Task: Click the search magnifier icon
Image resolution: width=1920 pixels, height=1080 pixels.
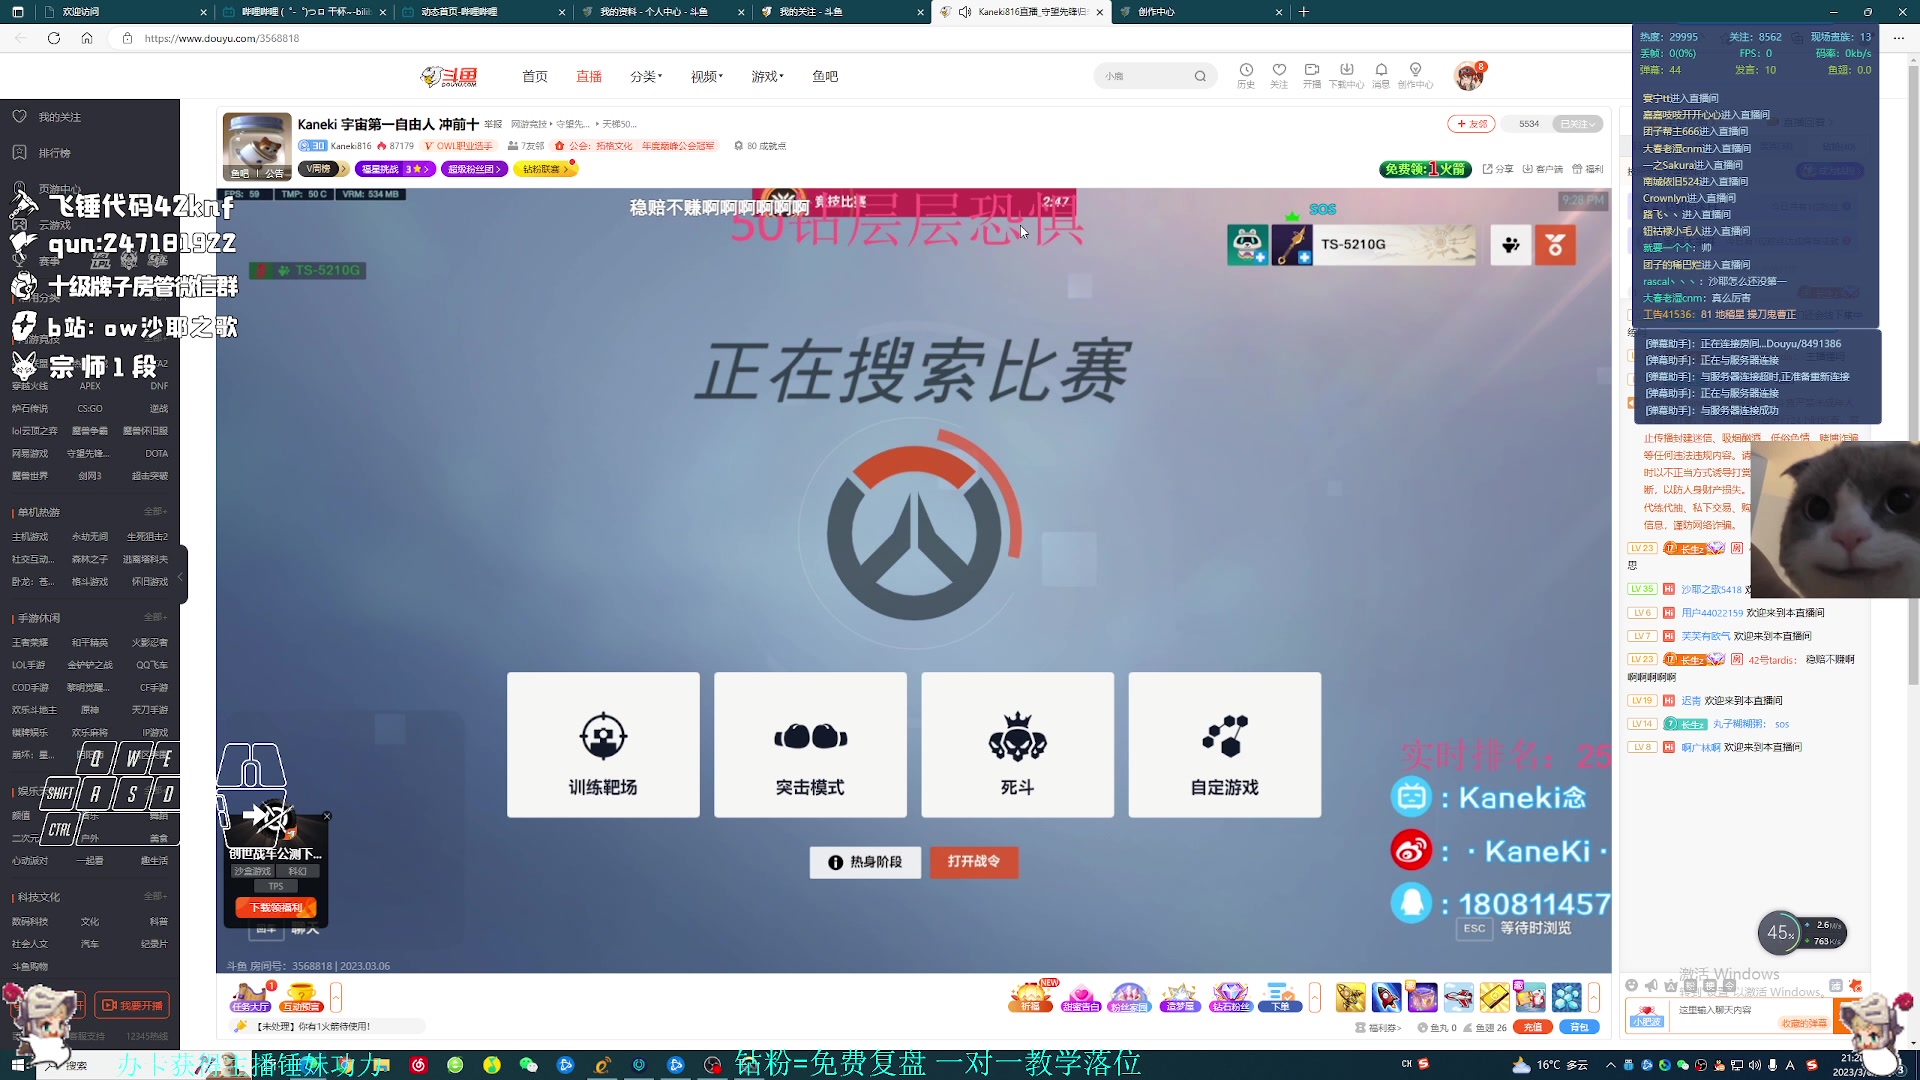Action: click(x=1200, y=76)
